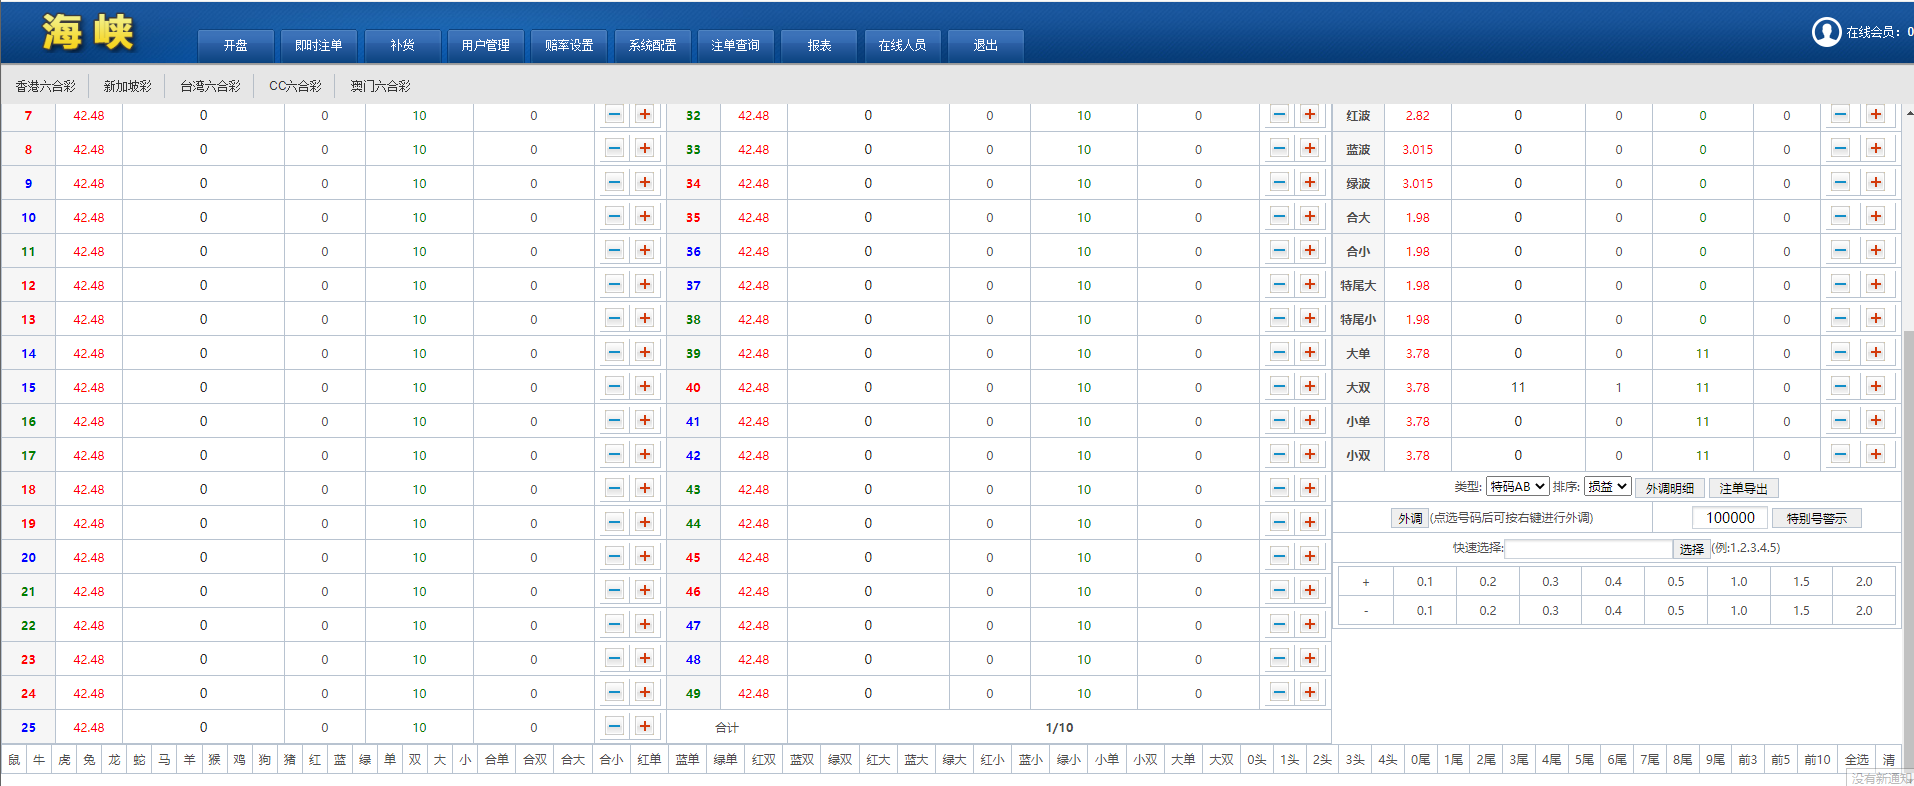Click the 注单导出 export button
The height and width of the screenshot is (786, 1914).
[x=1743, y=488]
